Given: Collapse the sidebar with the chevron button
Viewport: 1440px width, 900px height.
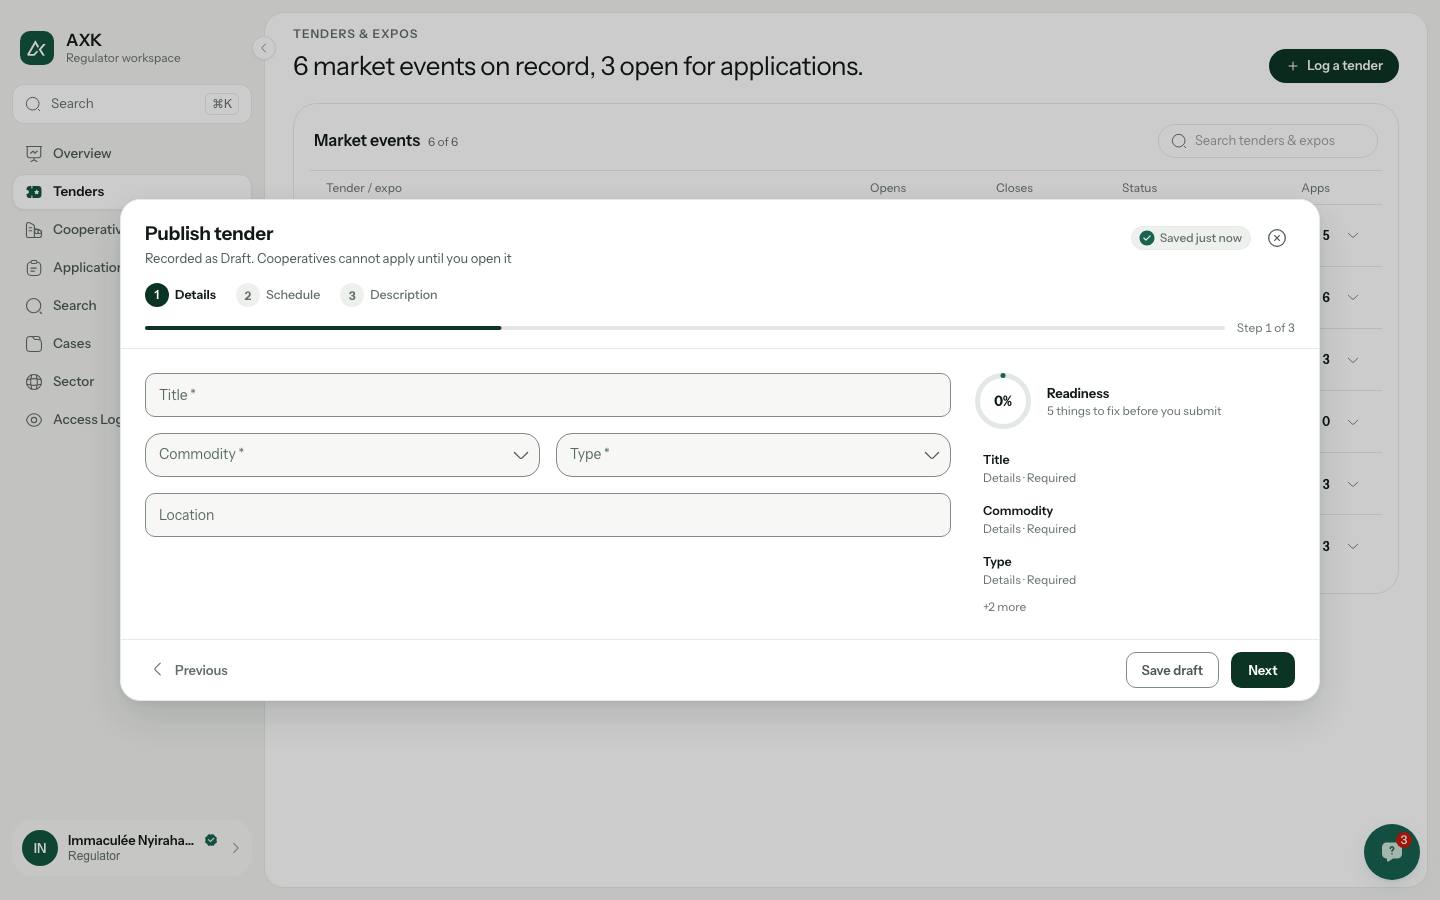Looking at the screenshot, I should [x=263, y=48].
